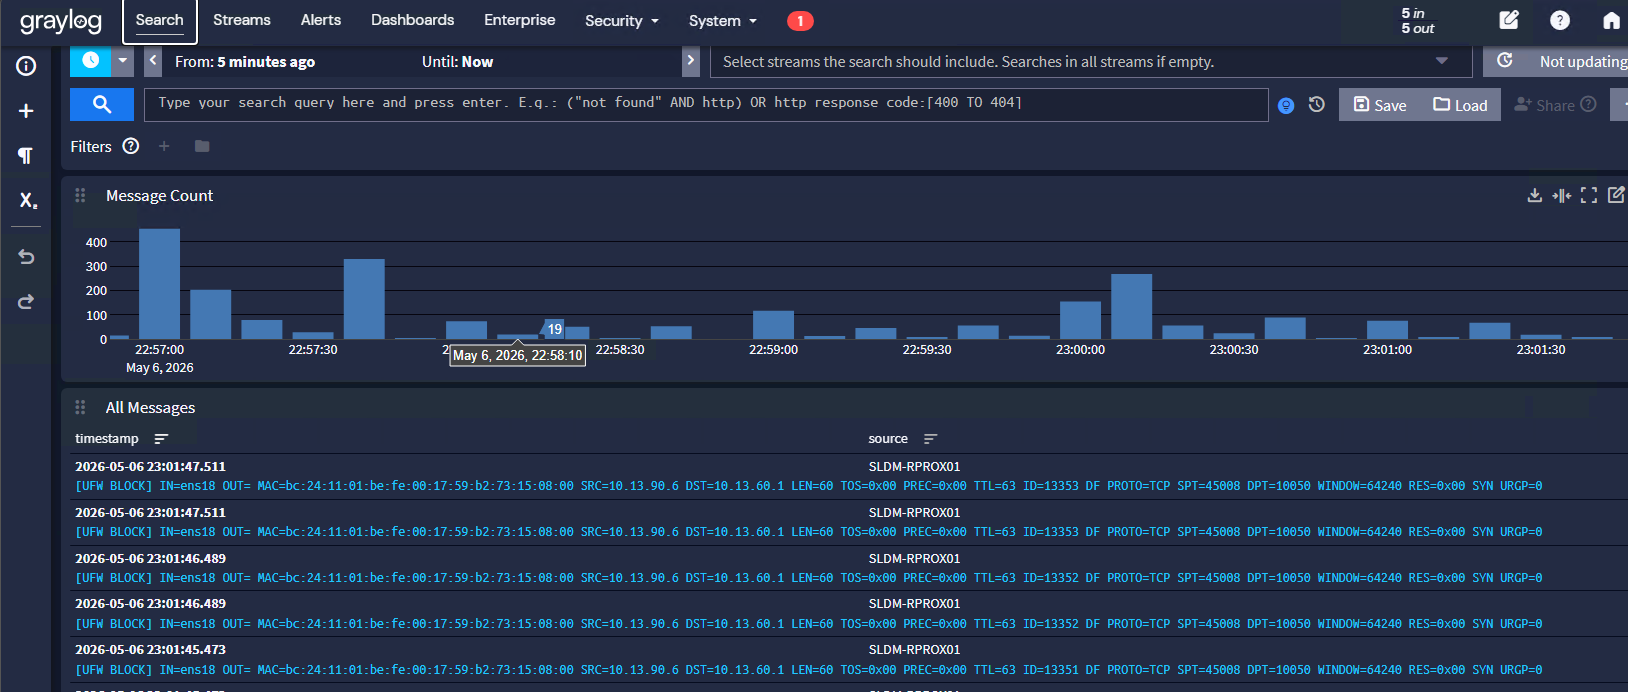Edit the Message Count widget

1616,195
